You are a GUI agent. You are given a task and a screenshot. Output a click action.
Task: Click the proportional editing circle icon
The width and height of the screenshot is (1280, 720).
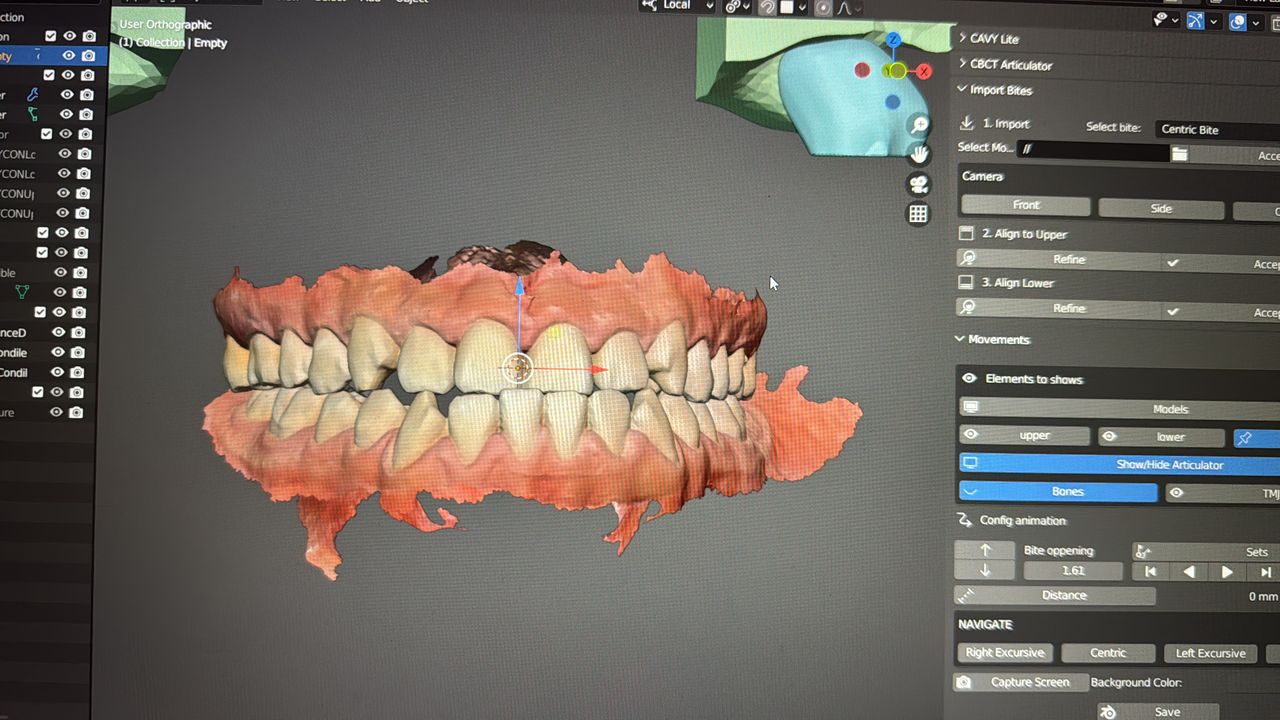point(823,7)
